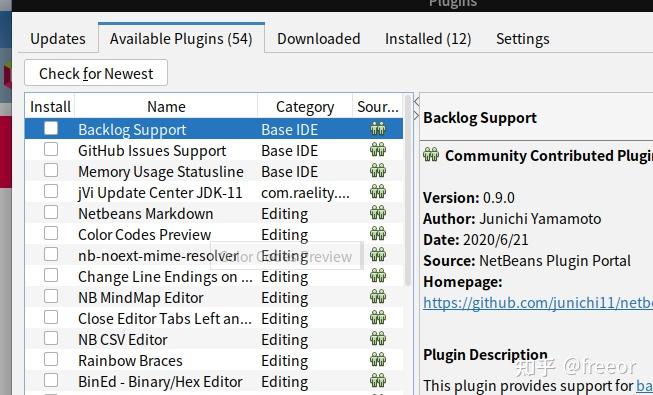
Task: Open the Installed (12) tab
Action: tap(428, 39)
